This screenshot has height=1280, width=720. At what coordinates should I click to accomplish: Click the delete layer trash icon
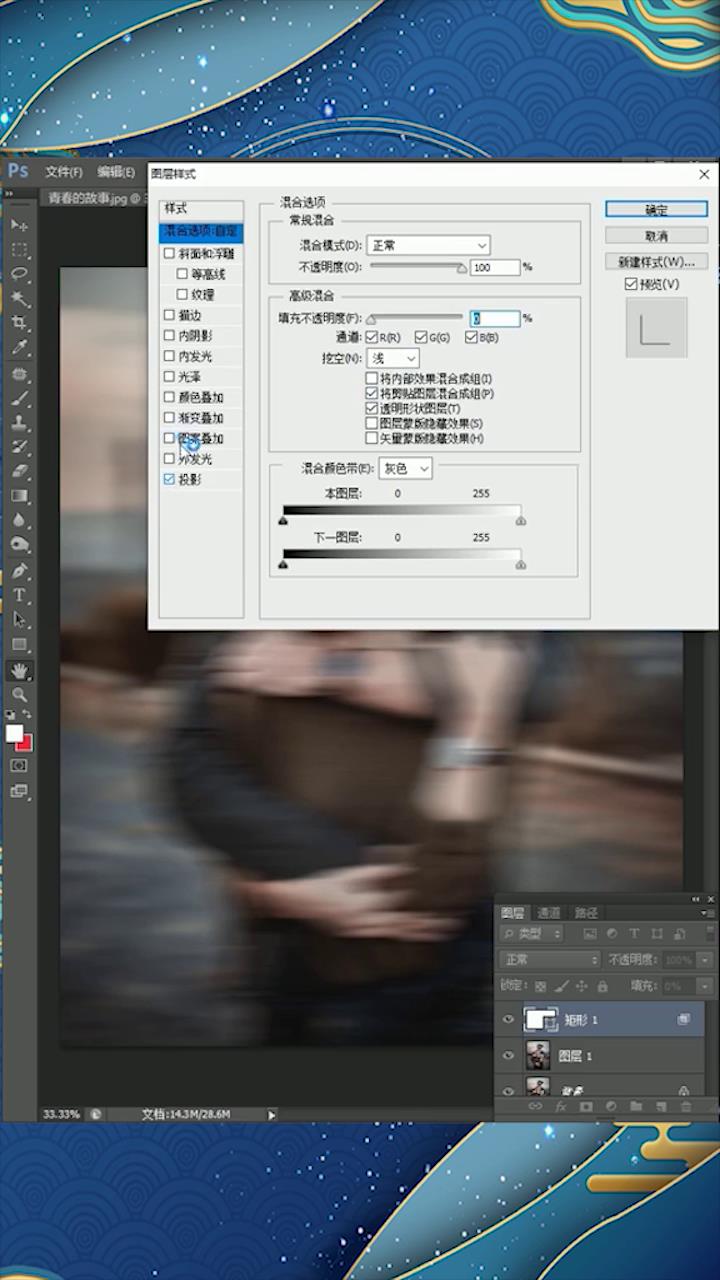pyautogui.click(x=685, y=1107)
